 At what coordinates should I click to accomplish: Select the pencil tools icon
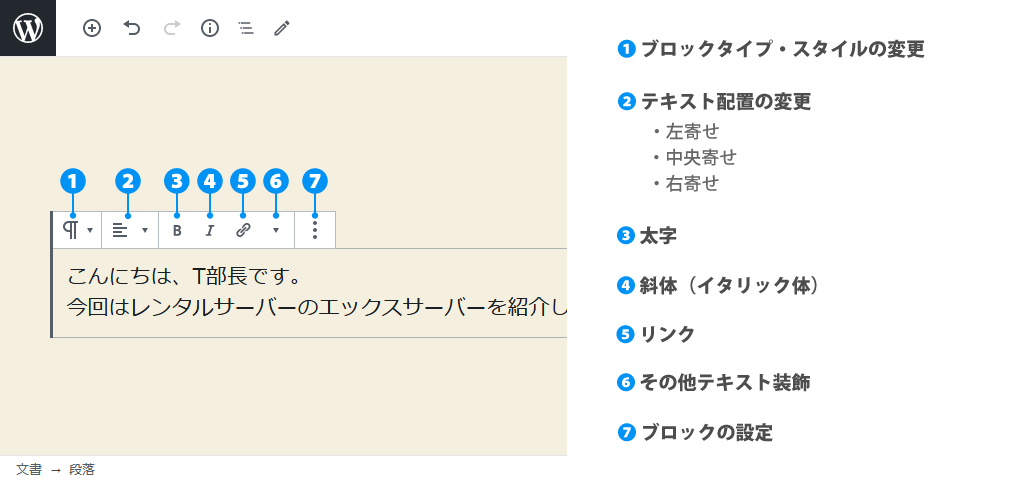pyautogui.click(x=282, y=28)
